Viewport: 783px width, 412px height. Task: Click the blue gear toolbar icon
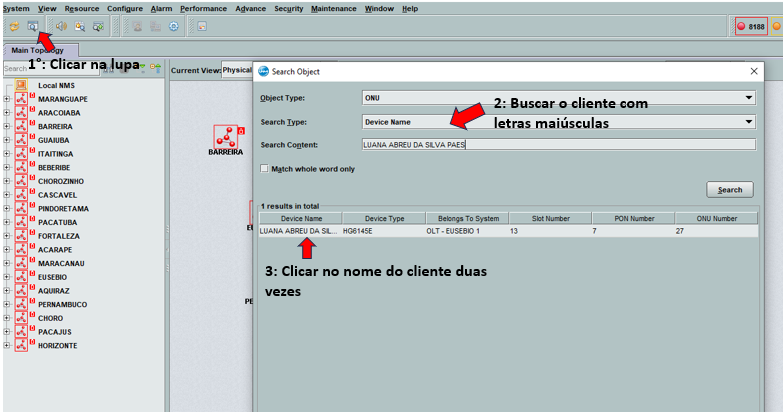coord(173,26)
